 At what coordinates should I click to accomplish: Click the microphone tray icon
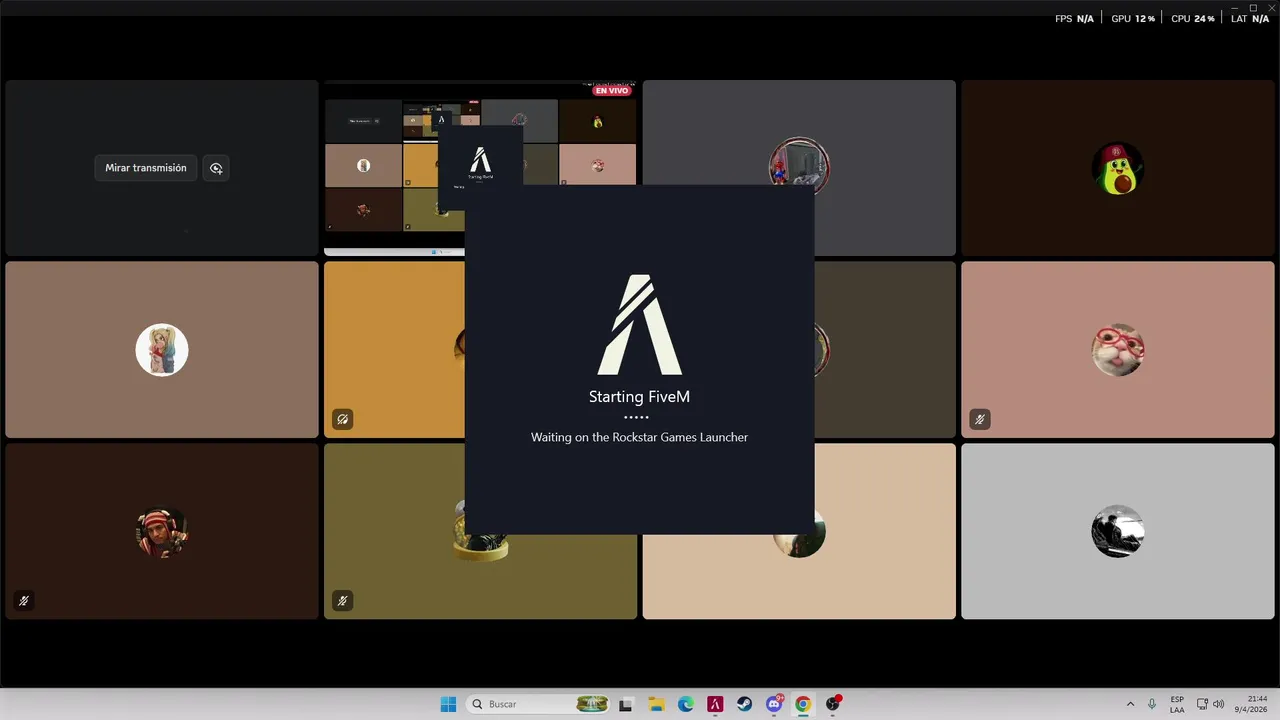point(1152,704)
